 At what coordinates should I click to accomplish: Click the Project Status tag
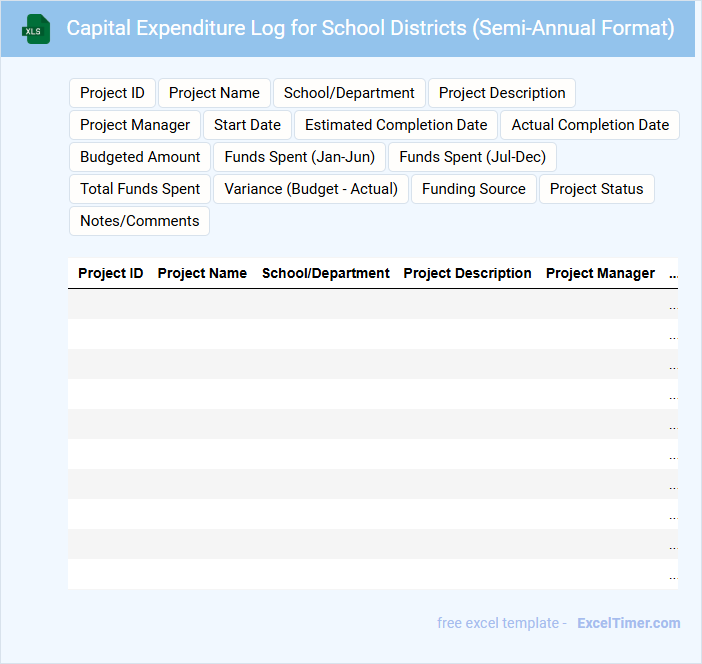pyautogui.click(x=597, y=189)
